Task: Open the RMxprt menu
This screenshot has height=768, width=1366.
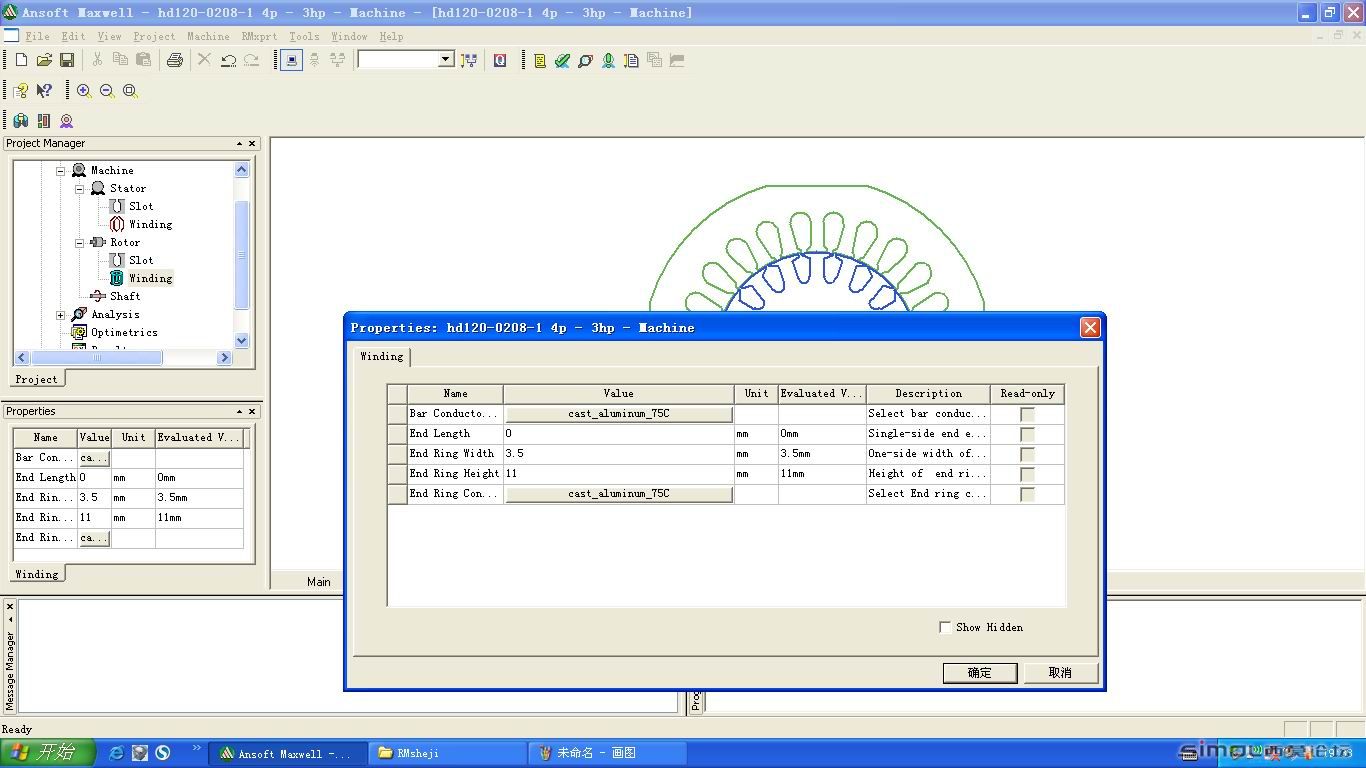Action: pos(259,36)
